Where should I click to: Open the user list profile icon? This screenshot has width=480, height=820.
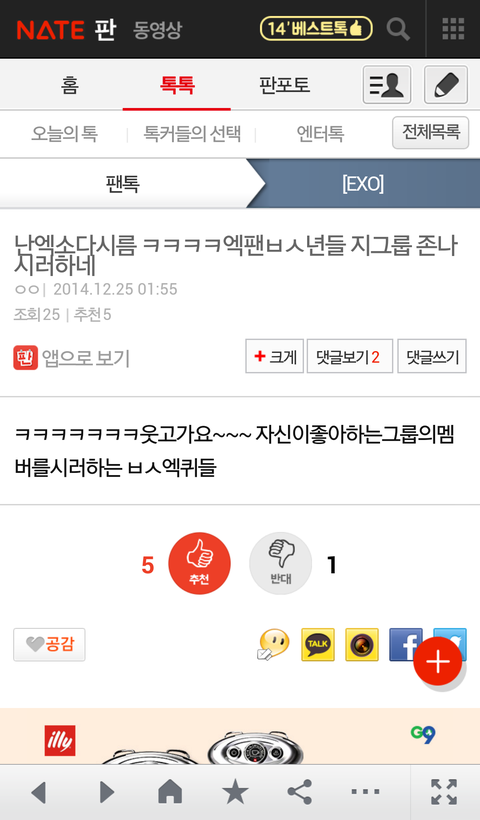click(x=387, y=85)
